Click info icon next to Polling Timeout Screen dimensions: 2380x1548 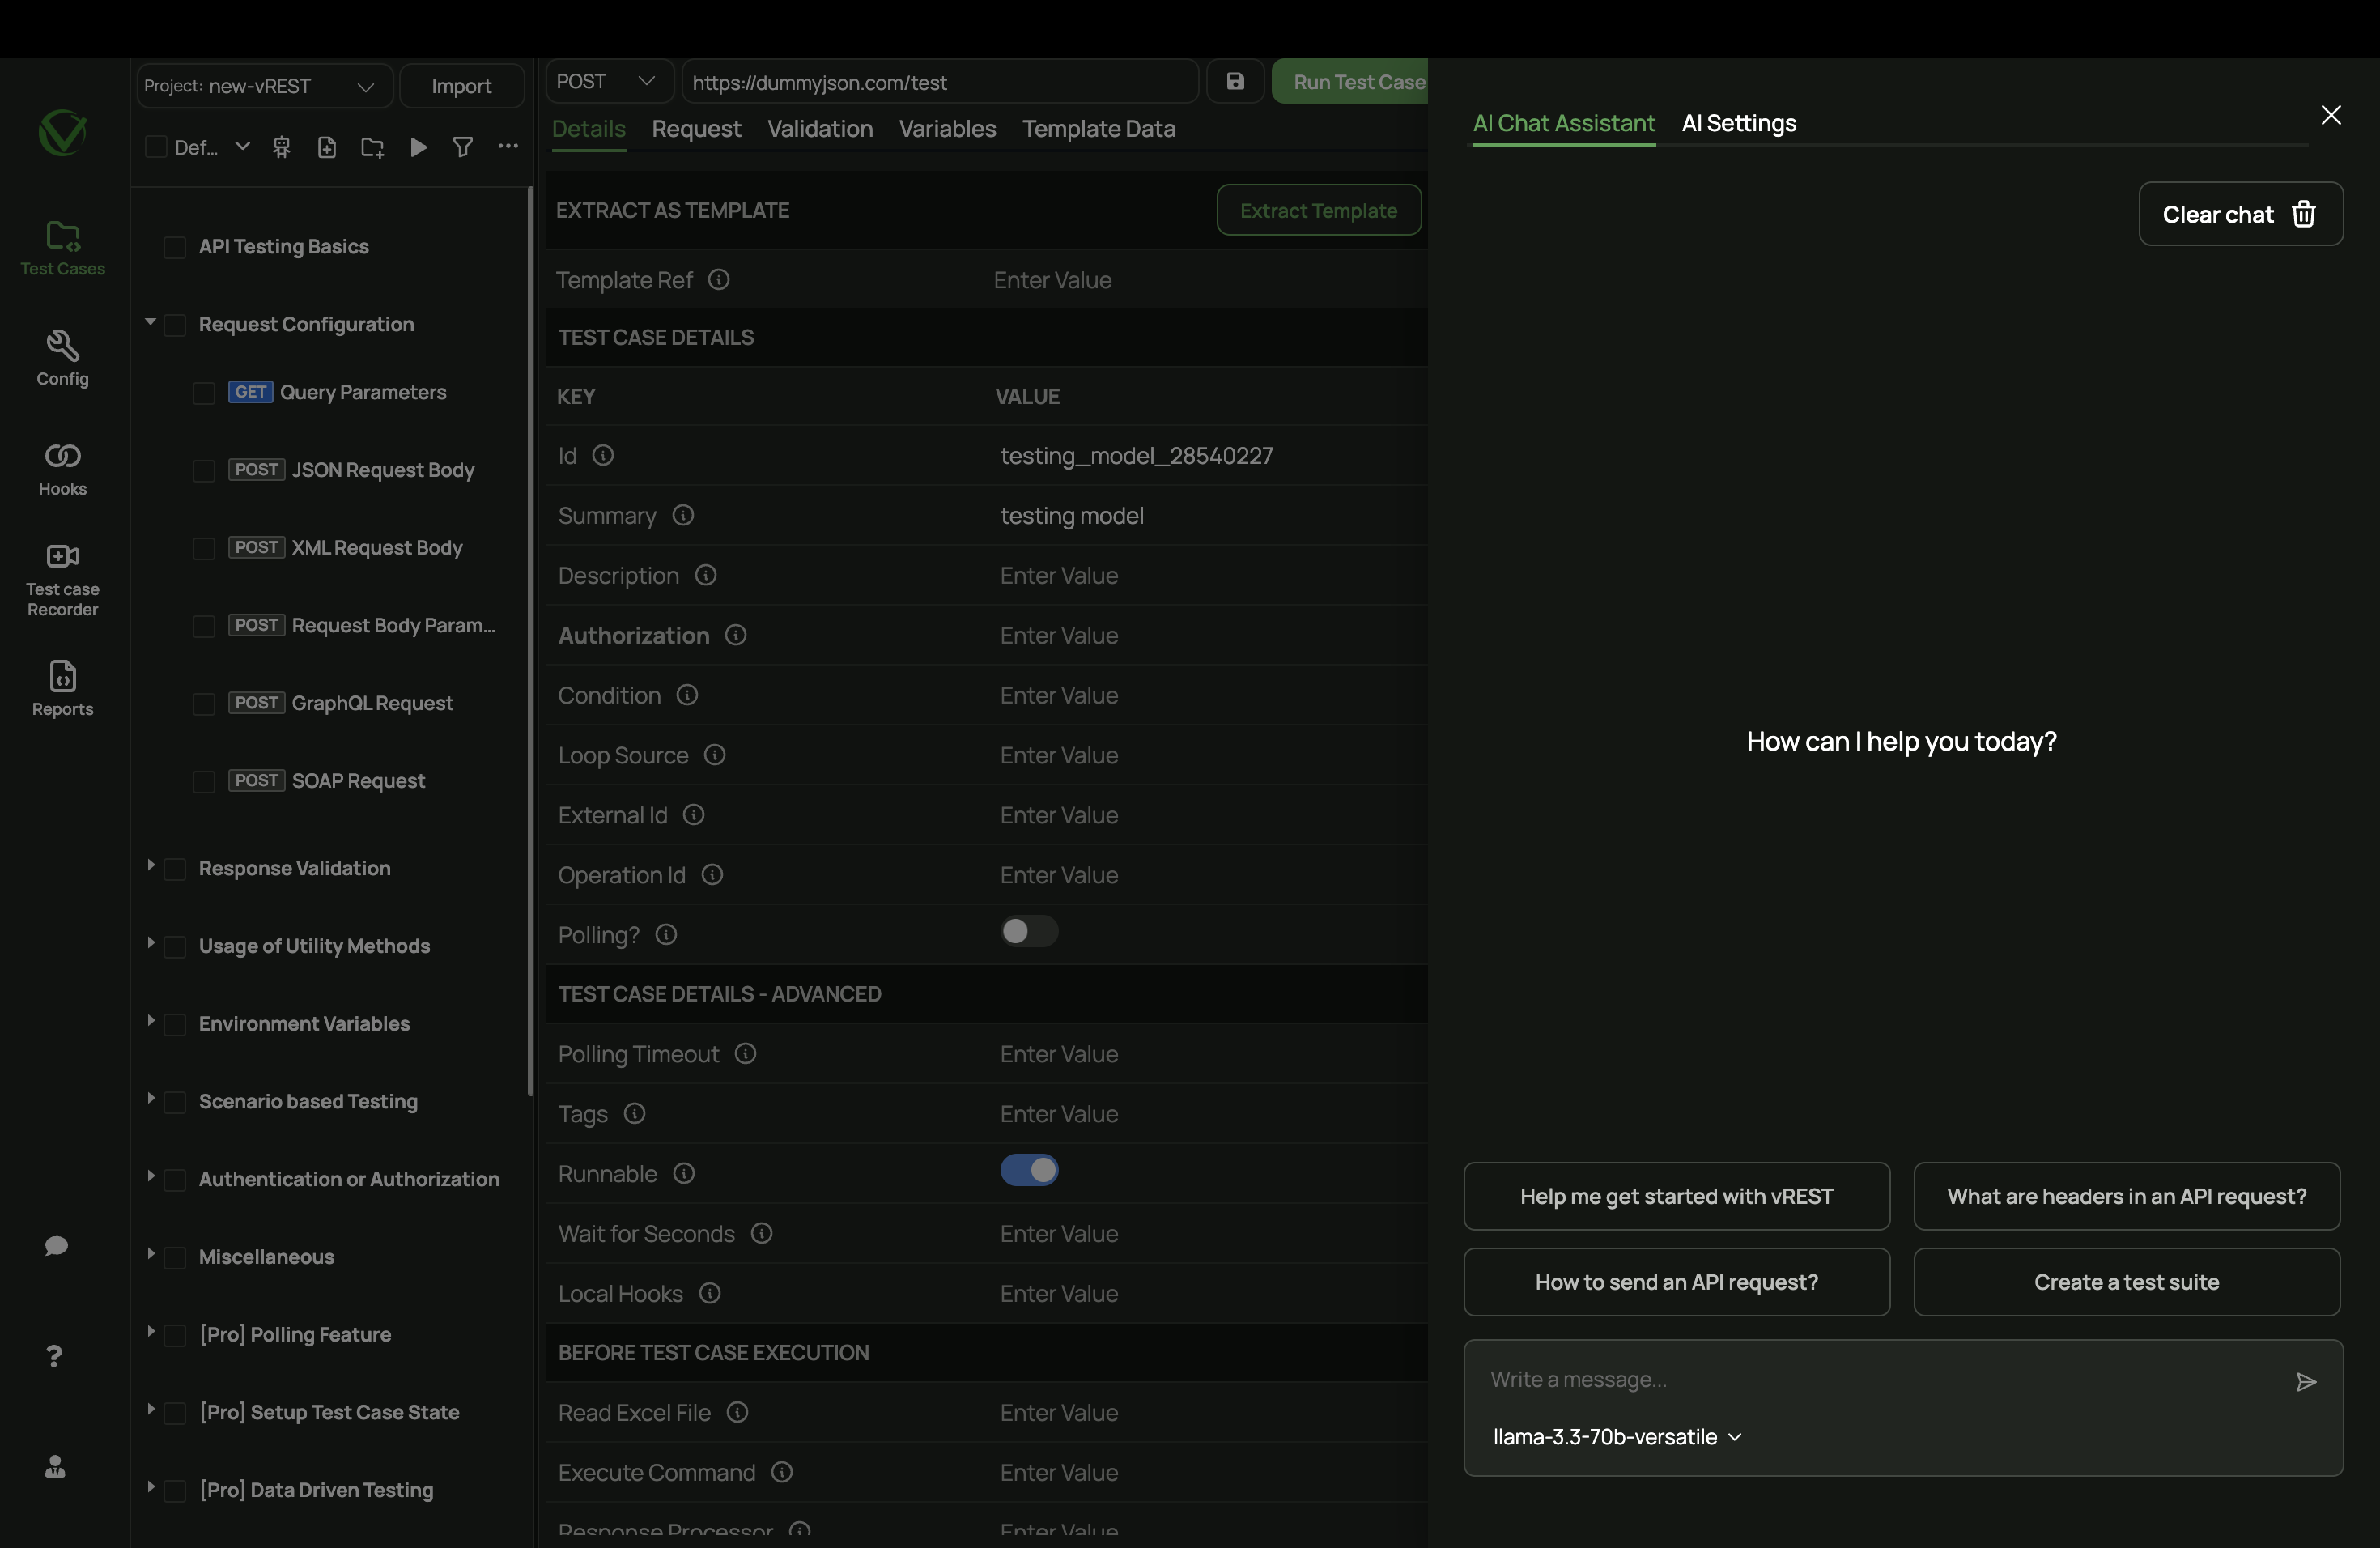746,1053
